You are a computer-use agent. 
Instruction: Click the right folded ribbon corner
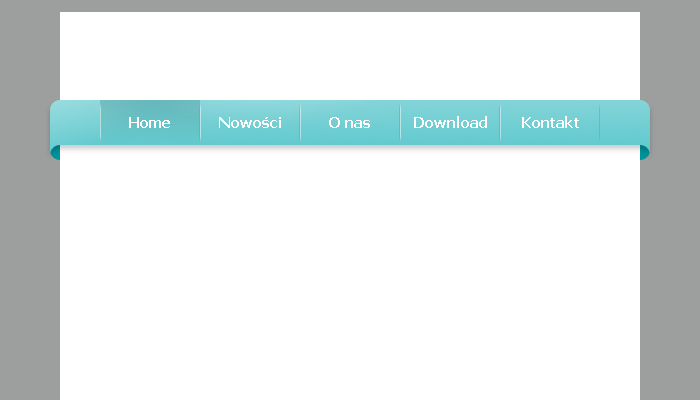[645, 152]
